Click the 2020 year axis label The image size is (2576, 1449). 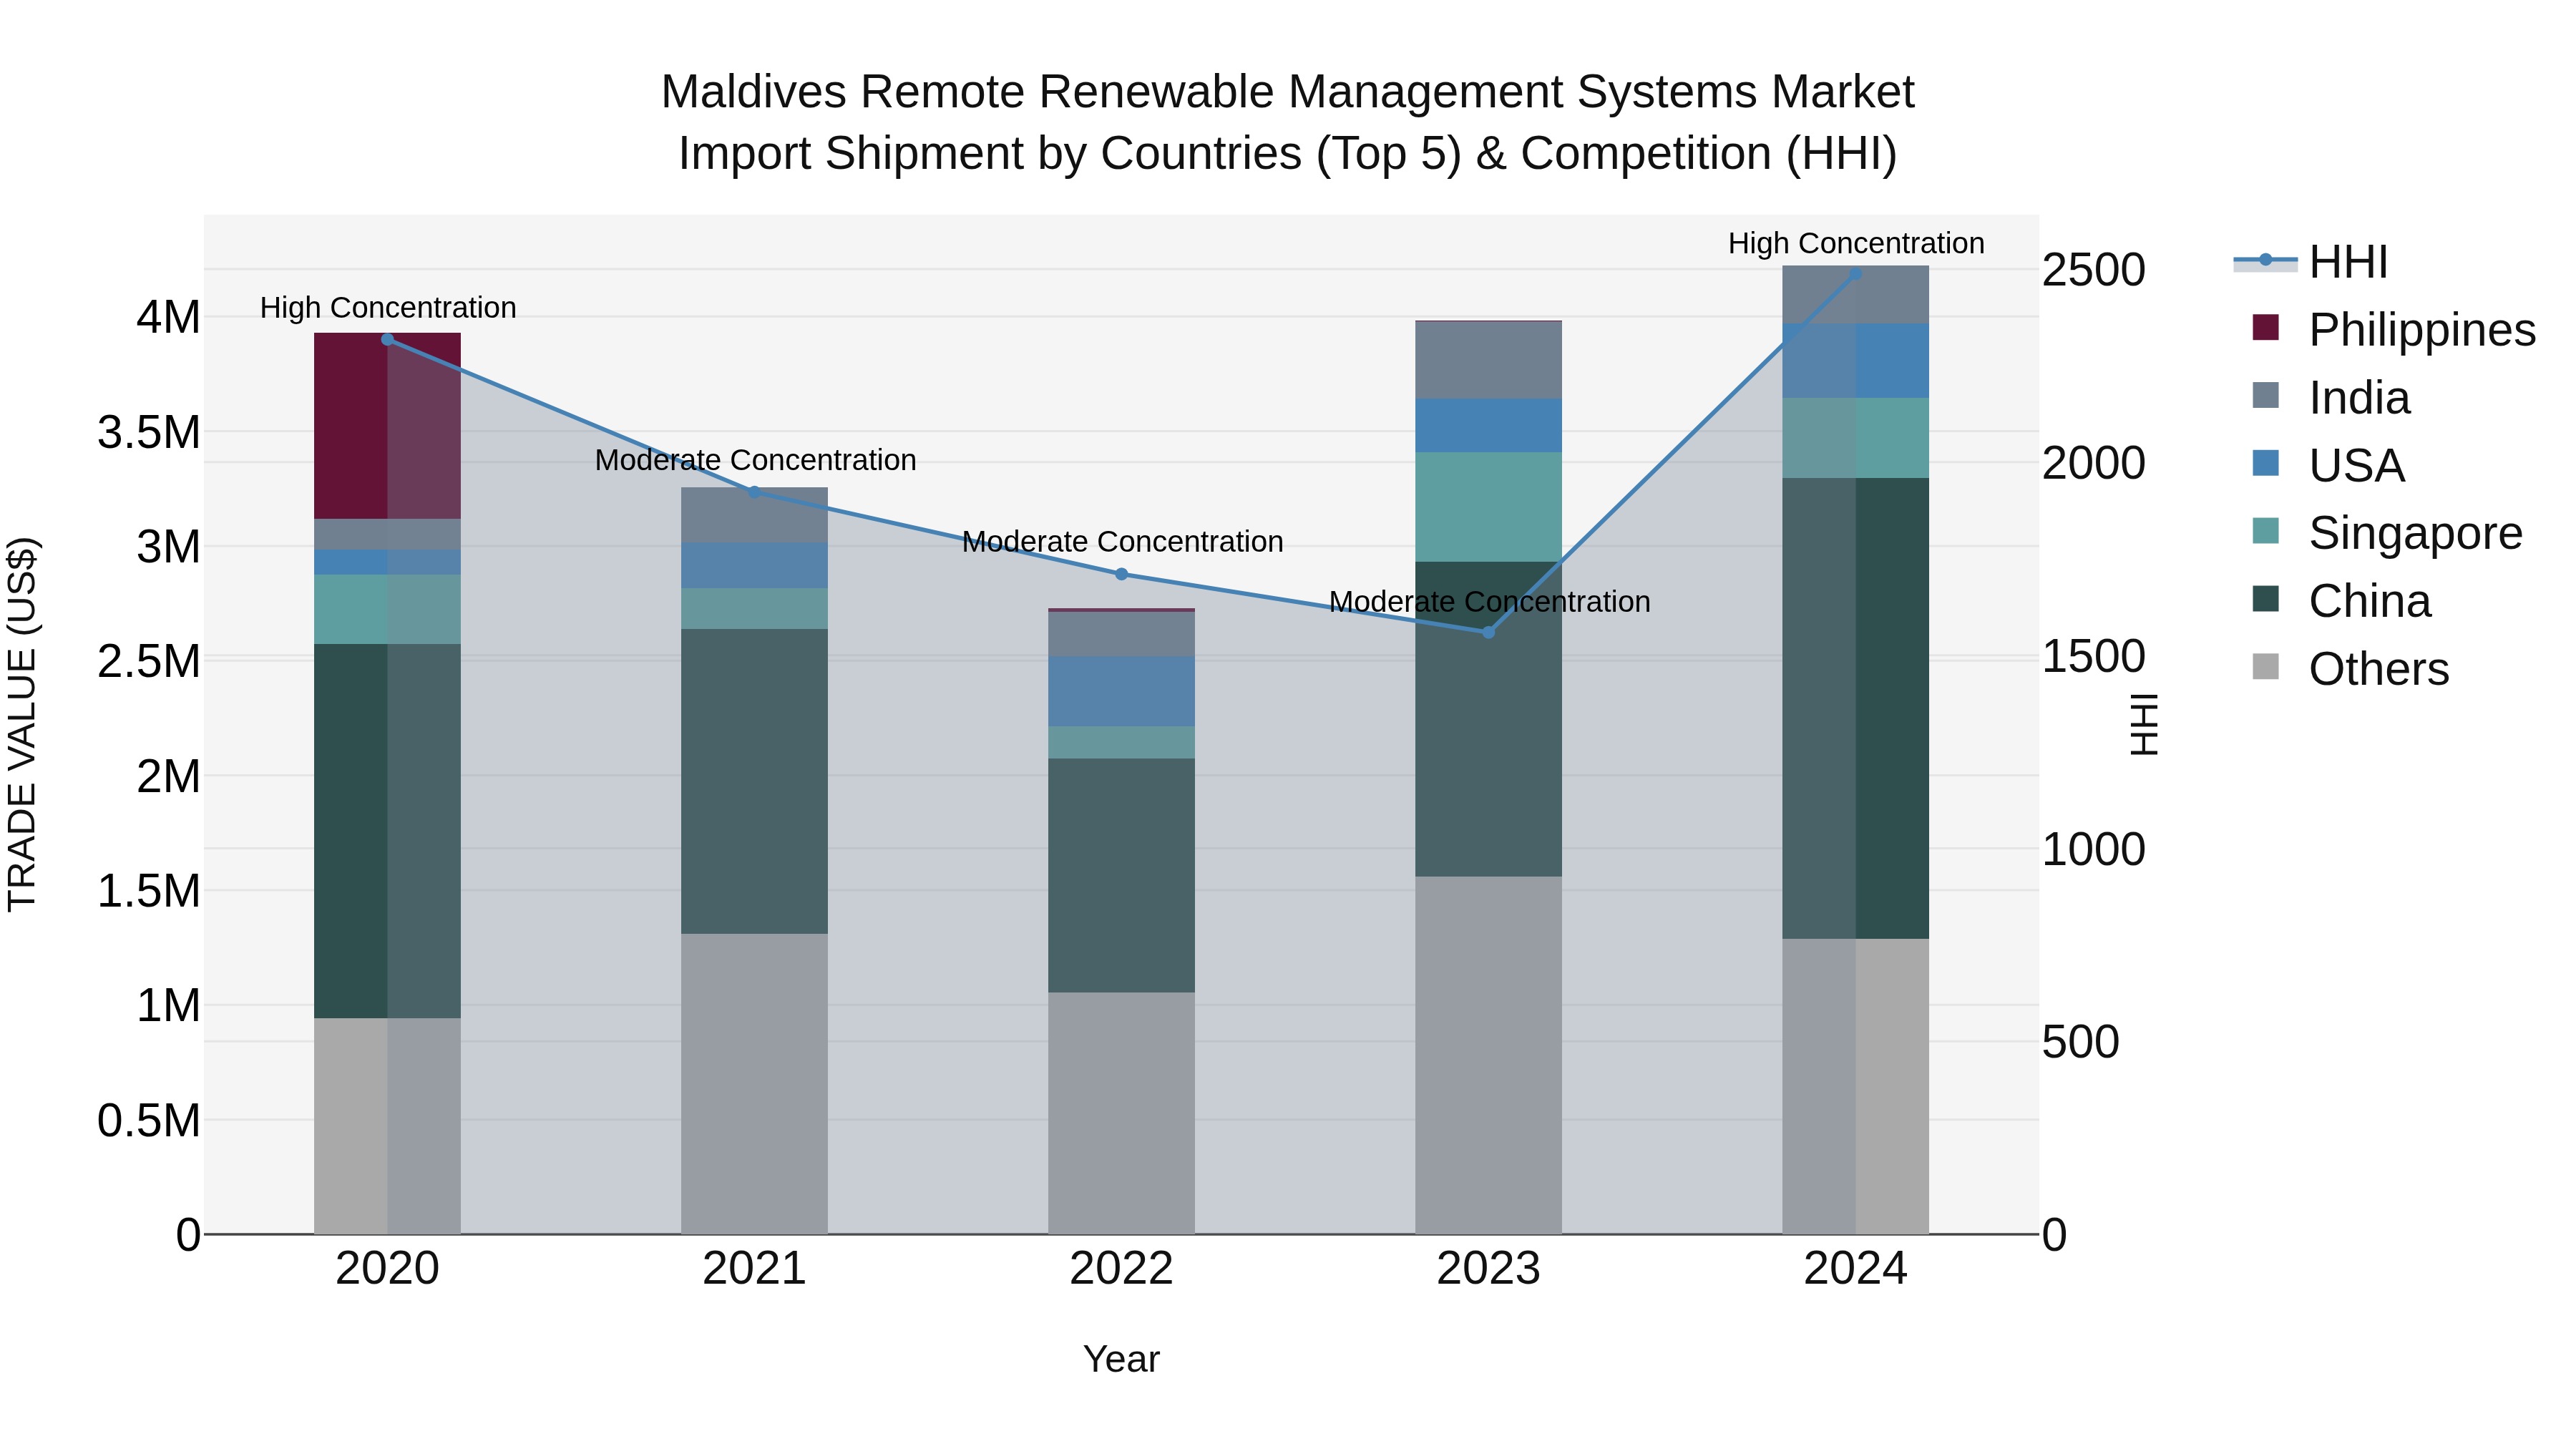click(388, 1269)
